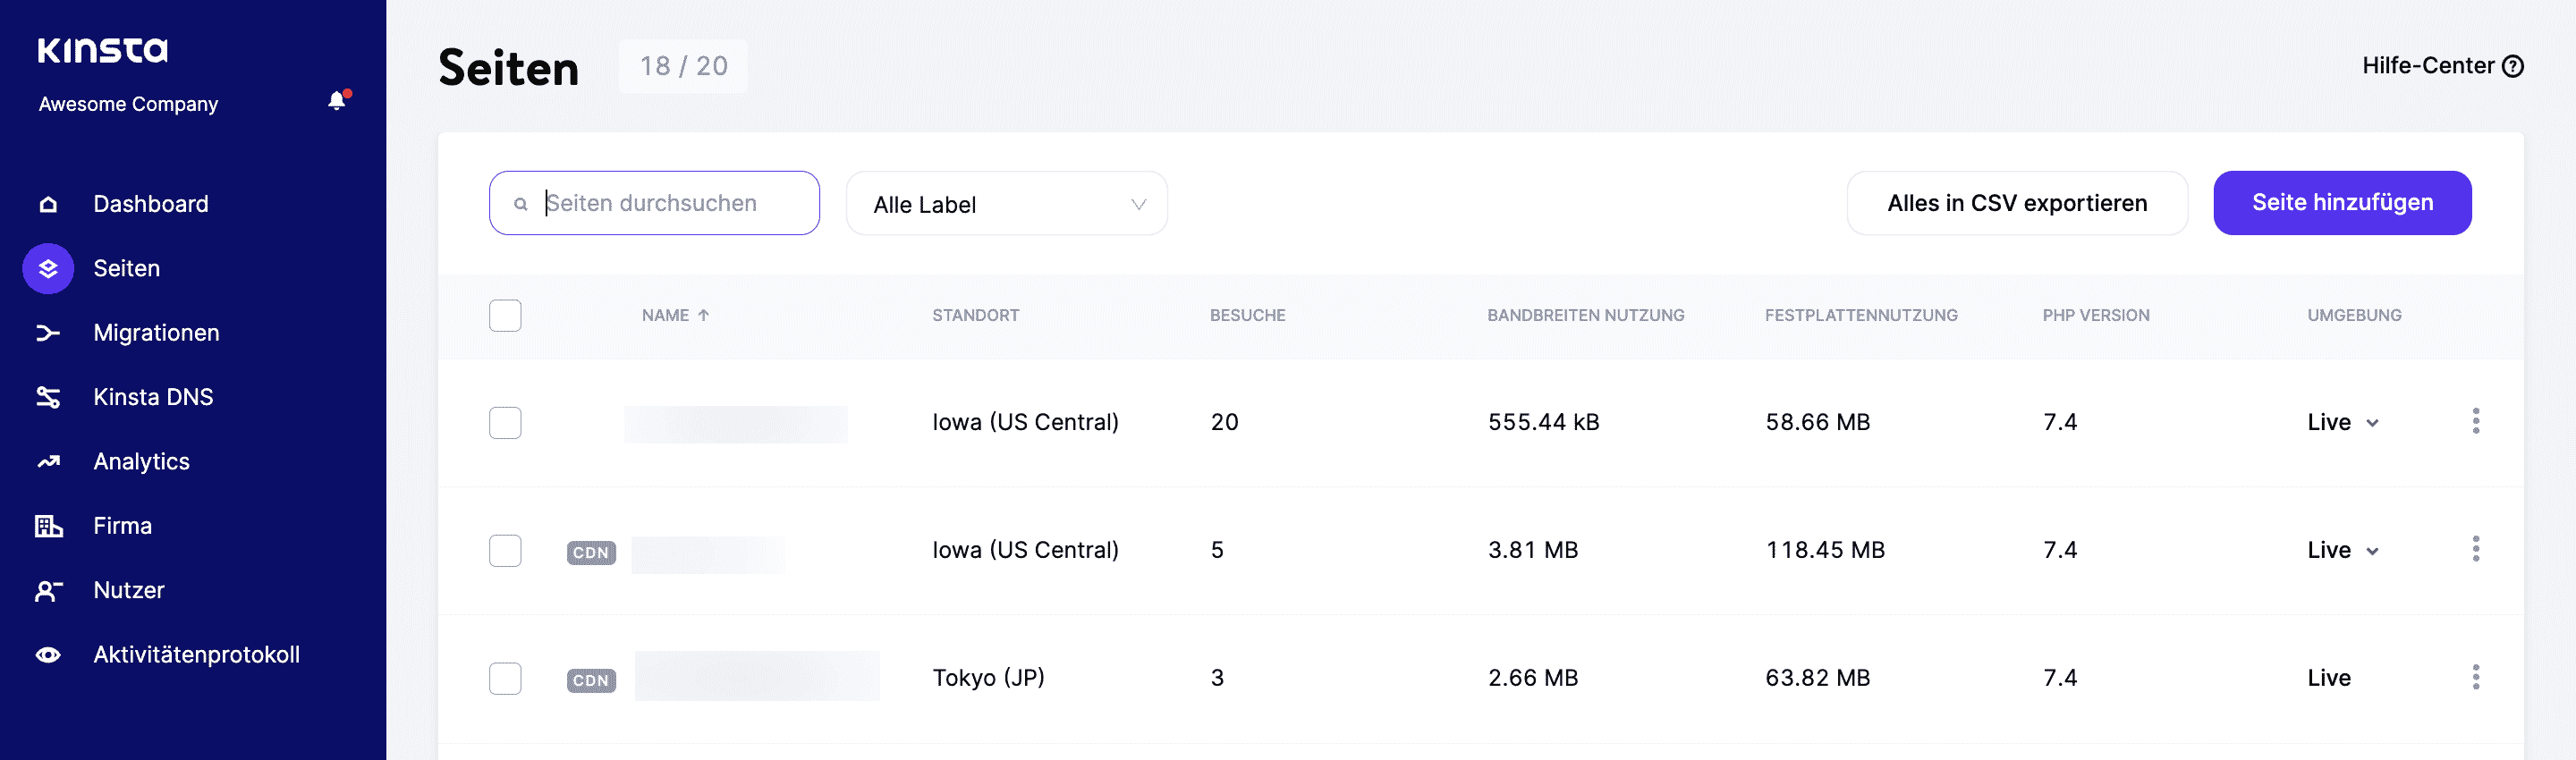The width and height of the screenshot is (2576, 760).
Task: Click the 63.82 MB disk usage value
Action: pyautogui.click(x=1817, y=678)
